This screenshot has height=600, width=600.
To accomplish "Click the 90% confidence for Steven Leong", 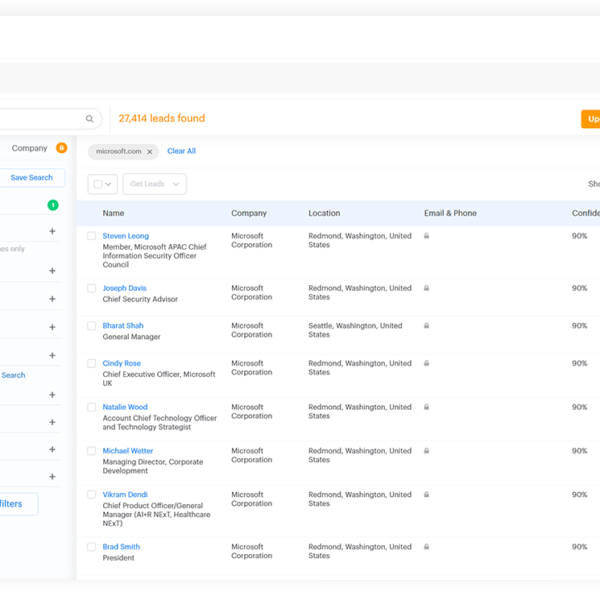I will pyautogui.click(x=579, y=236).
